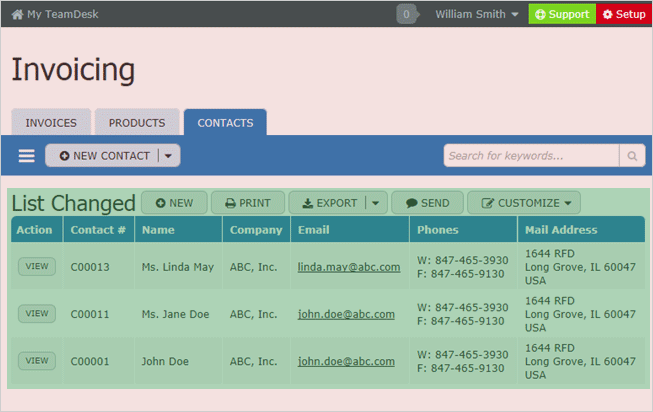Click the Send button
The image size is (653, 412).
pos(427,203)
